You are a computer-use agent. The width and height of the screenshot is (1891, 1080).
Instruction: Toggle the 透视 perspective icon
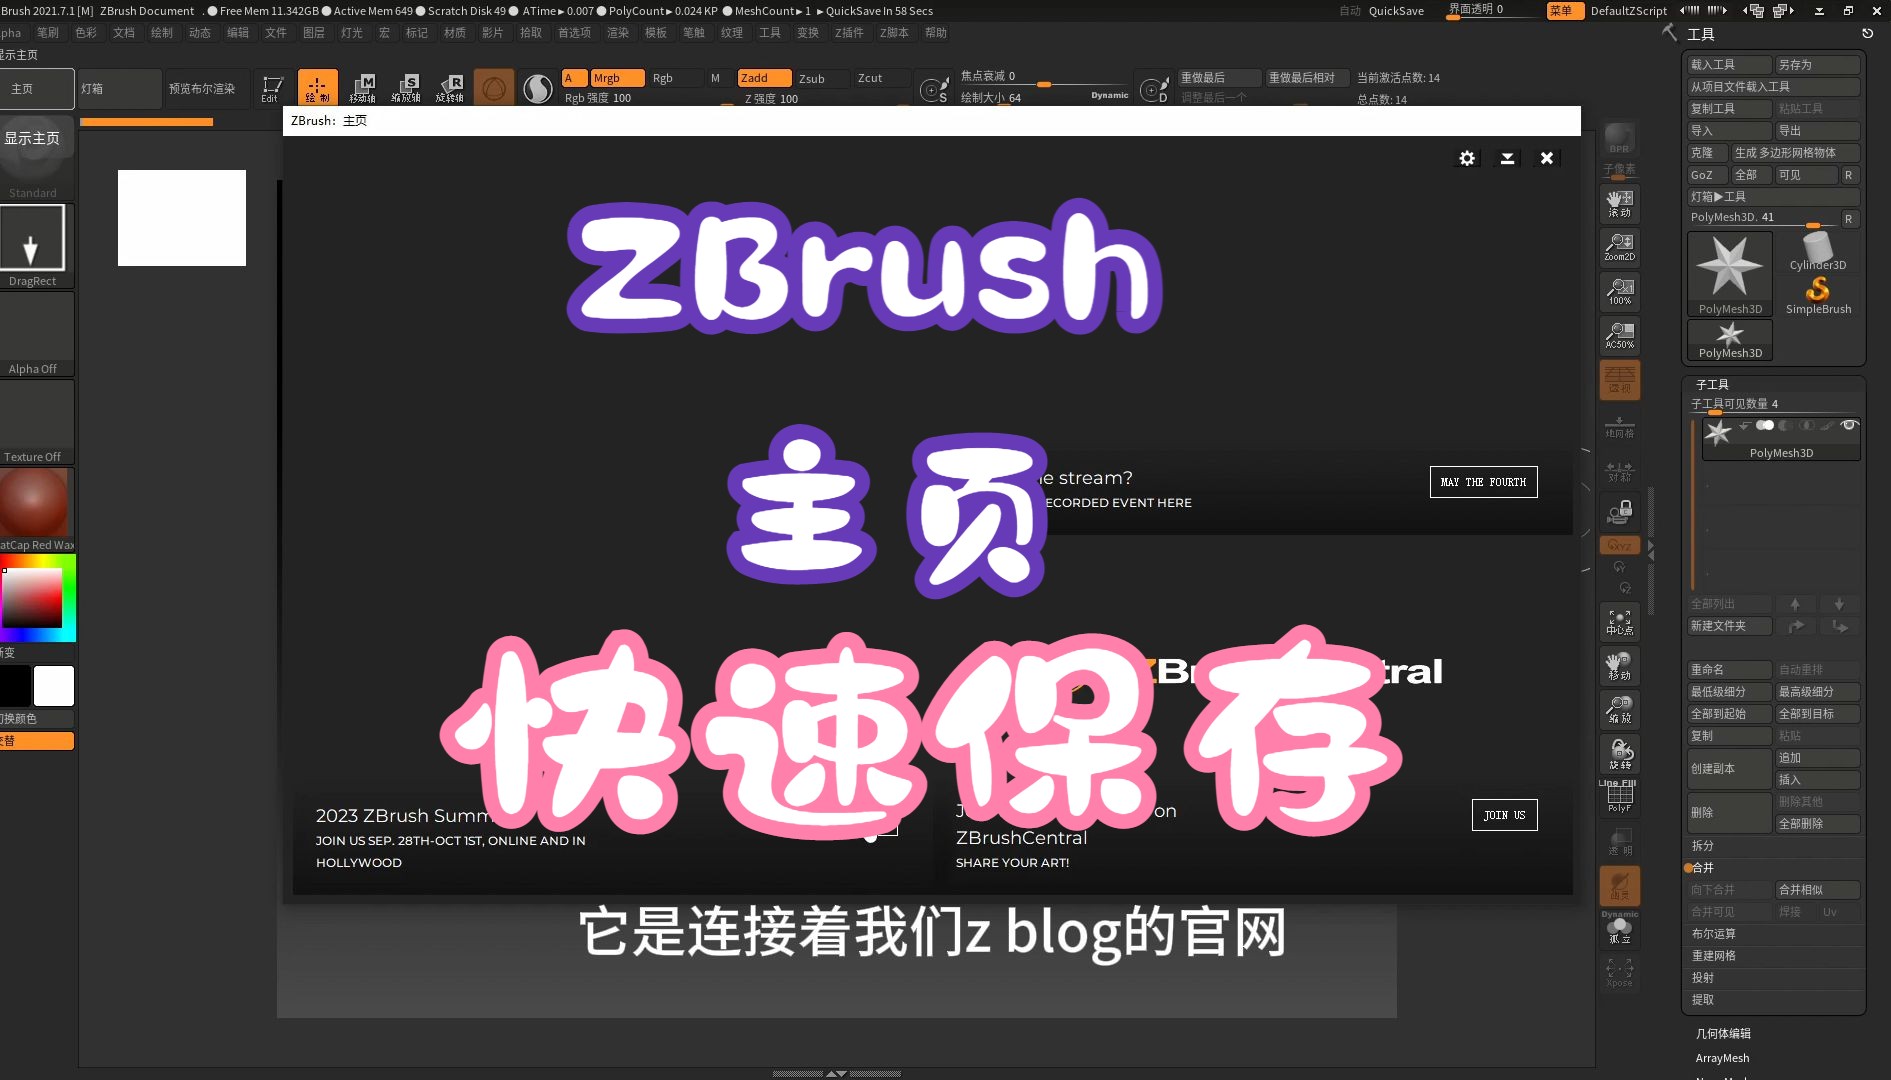(1619, 381)
